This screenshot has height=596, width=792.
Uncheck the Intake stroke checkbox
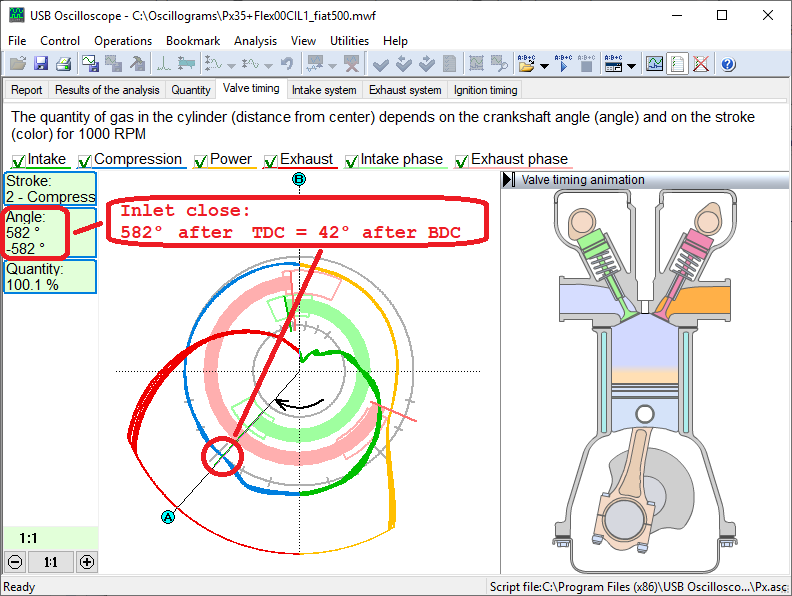pos(18,160)
